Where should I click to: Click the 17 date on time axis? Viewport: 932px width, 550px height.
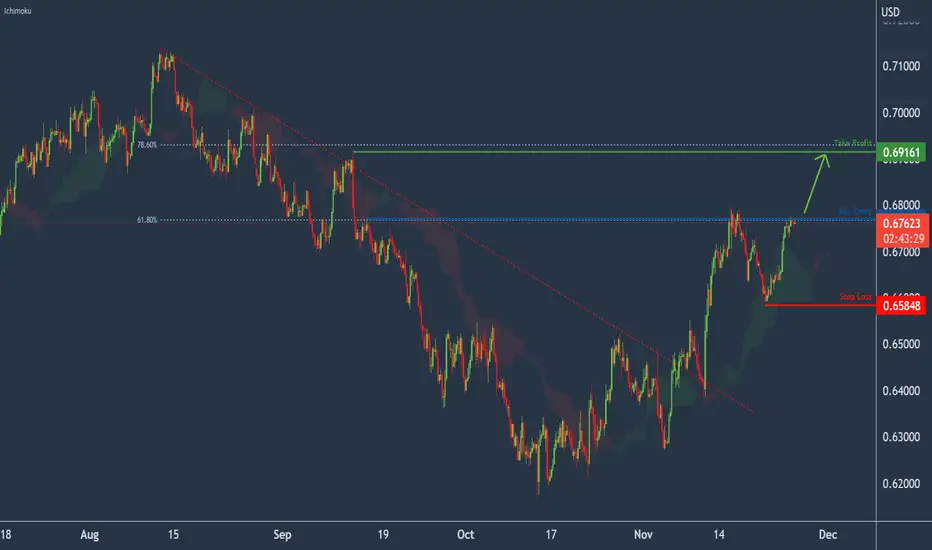tap(551, 535)
